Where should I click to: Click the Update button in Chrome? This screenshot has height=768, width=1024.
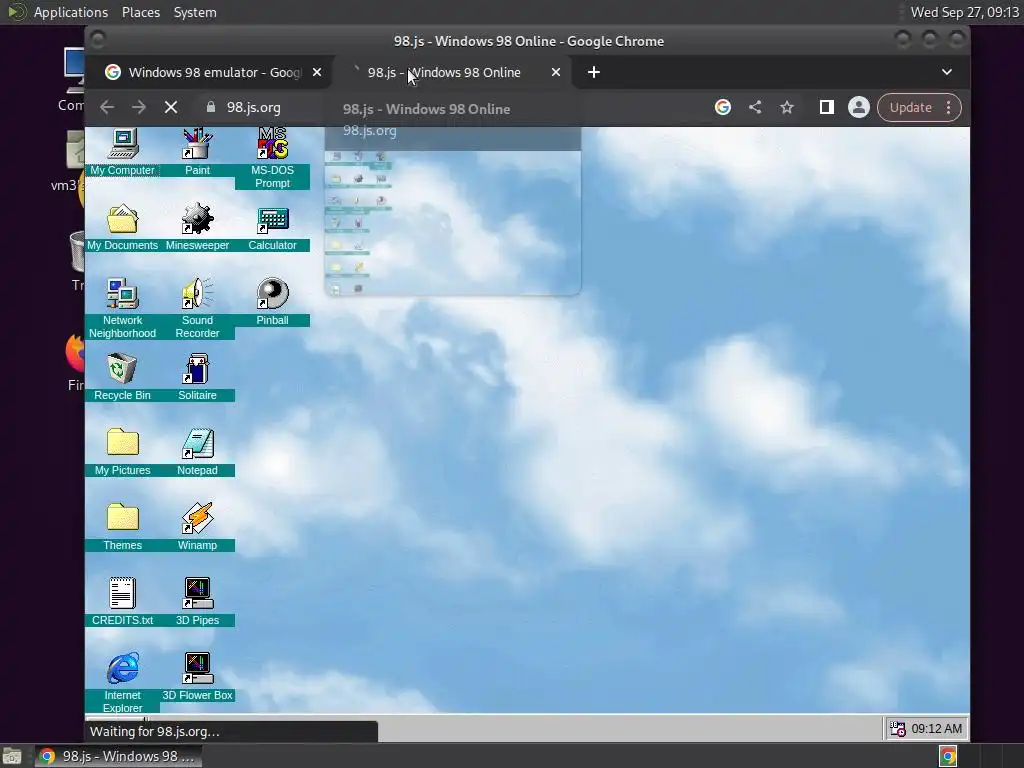click(x=910, y=107)
